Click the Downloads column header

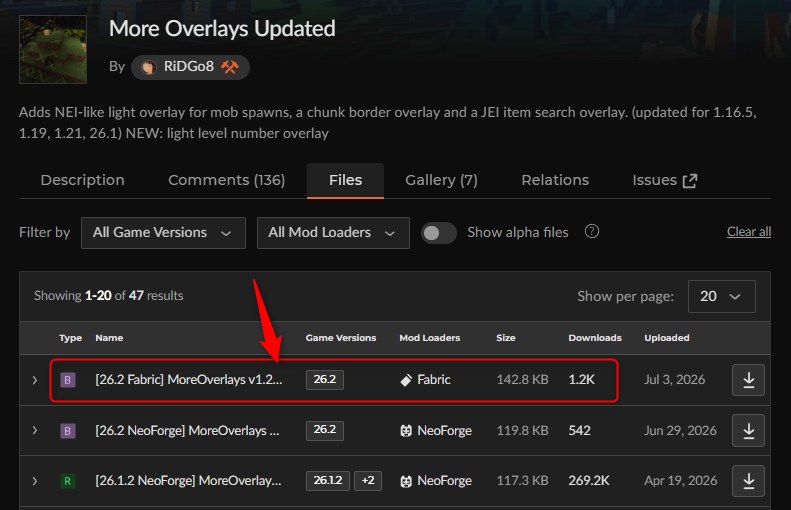click(595, 338)
